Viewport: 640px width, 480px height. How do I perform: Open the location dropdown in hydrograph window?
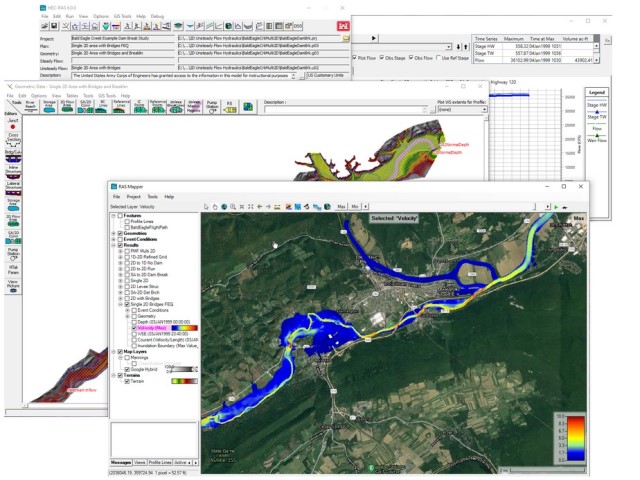coord(449,47)
